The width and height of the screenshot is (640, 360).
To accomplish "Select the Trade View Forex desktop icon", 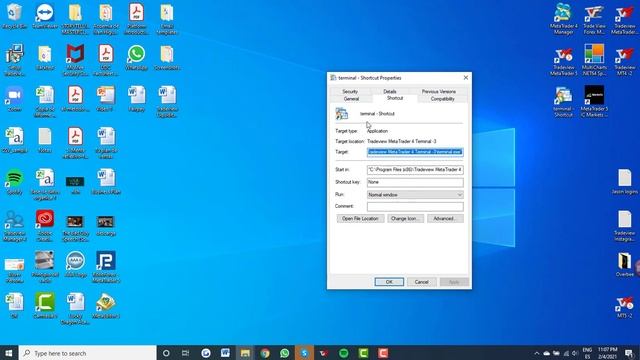I will [x=594, y=19].
